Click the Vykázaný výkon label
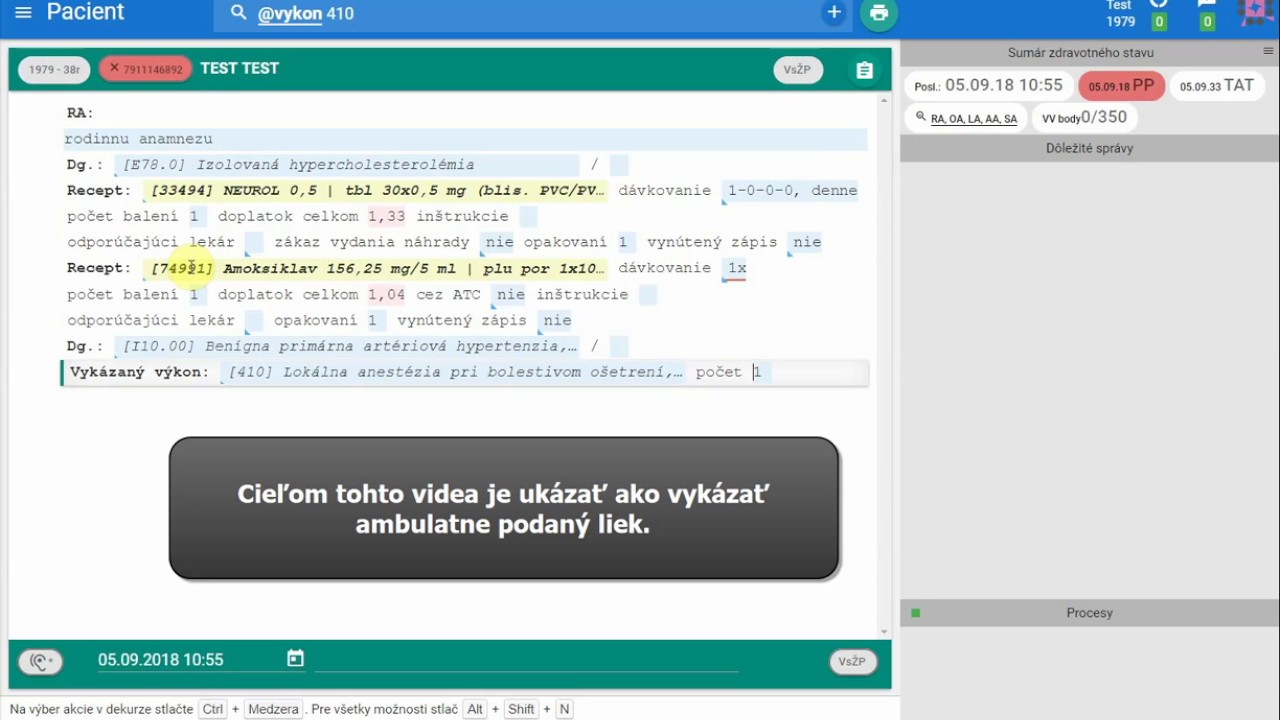1280x720 pixels. tap(139, 372)
